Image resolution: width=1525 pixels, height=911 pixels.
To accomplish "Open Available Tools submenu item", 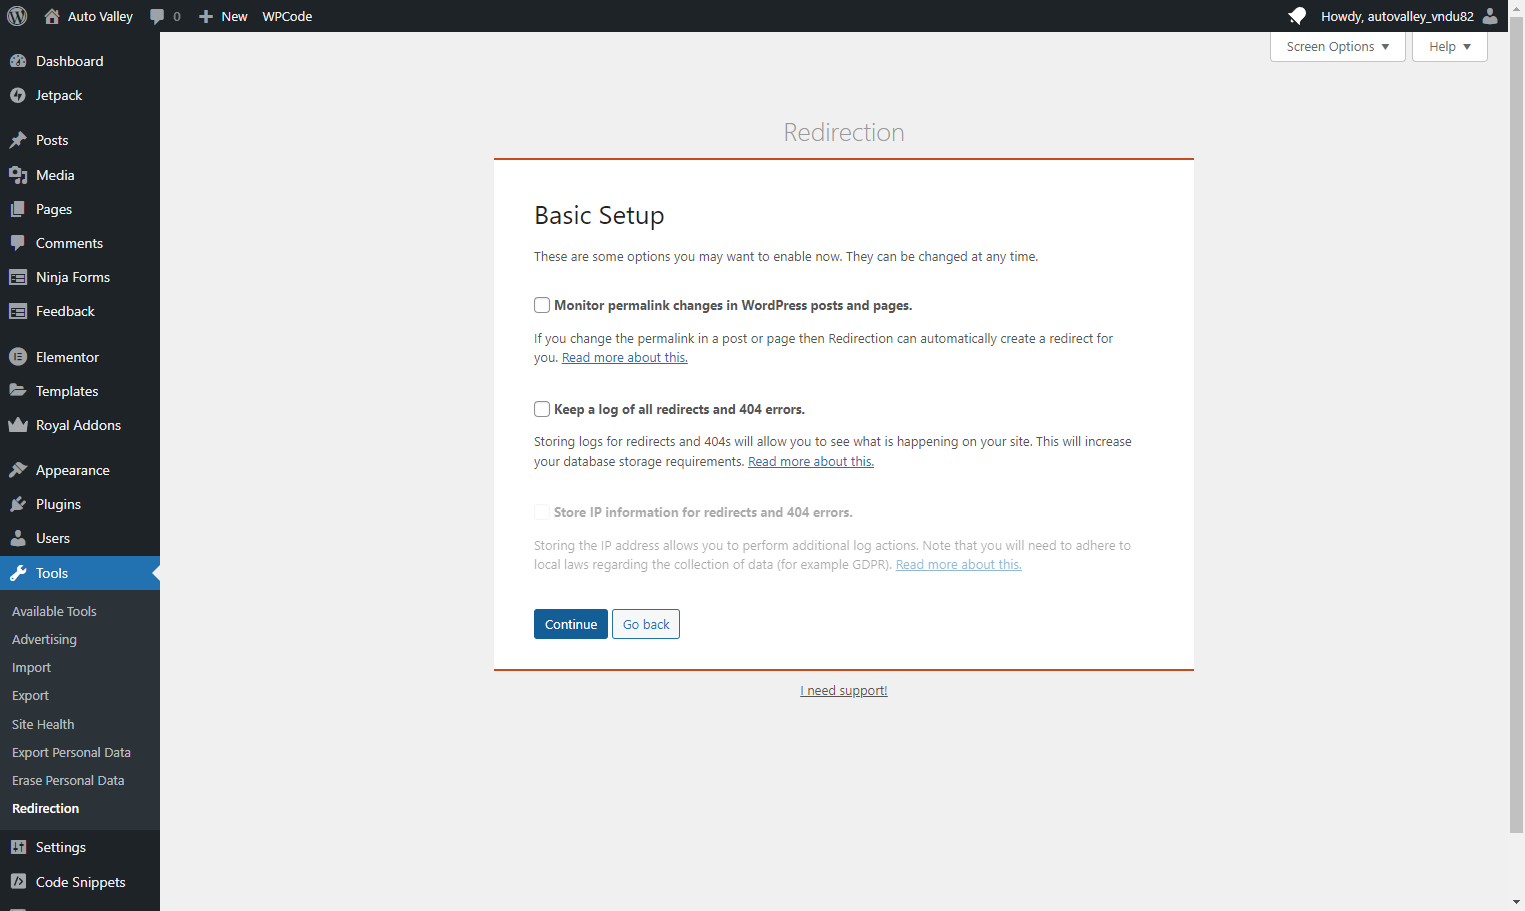I will click(54, 611).
